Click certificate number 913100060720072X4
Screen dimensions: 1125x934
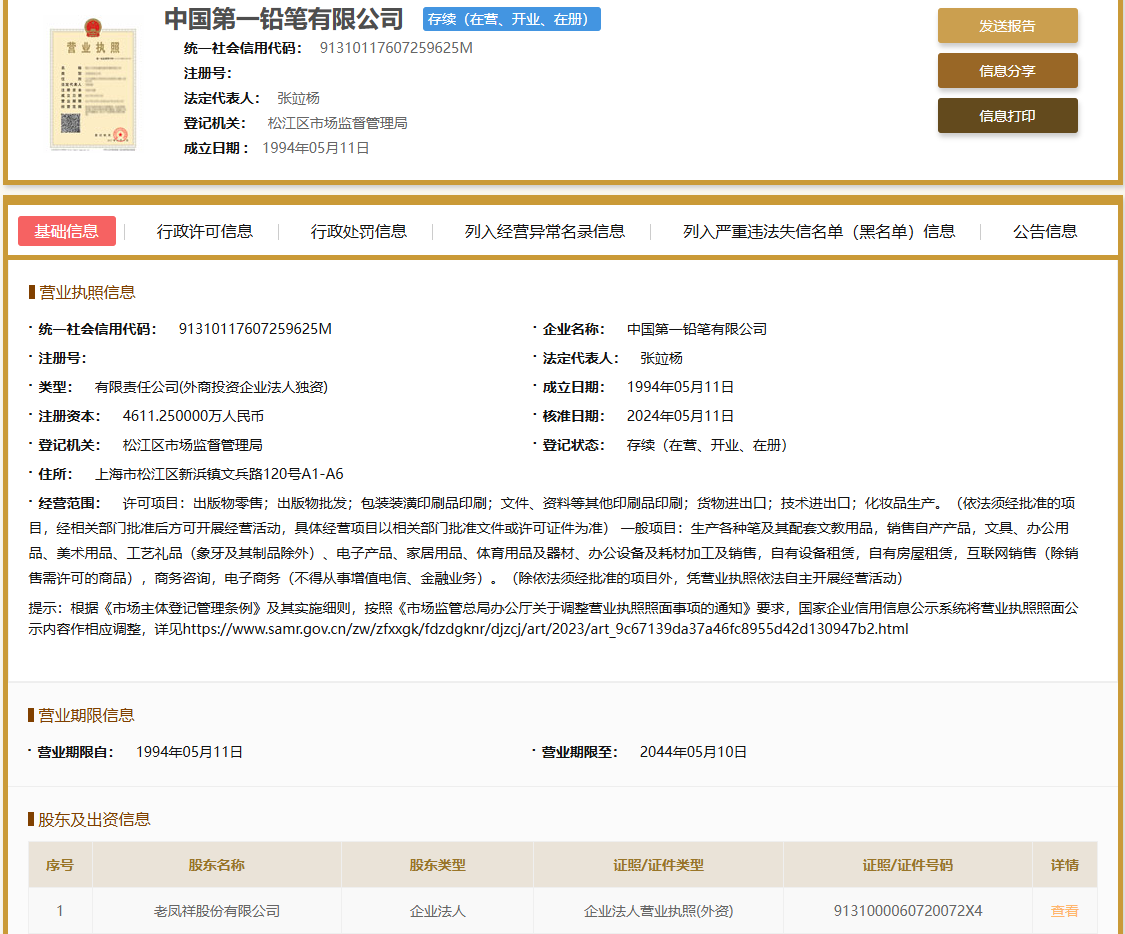[x=908, y=911]
